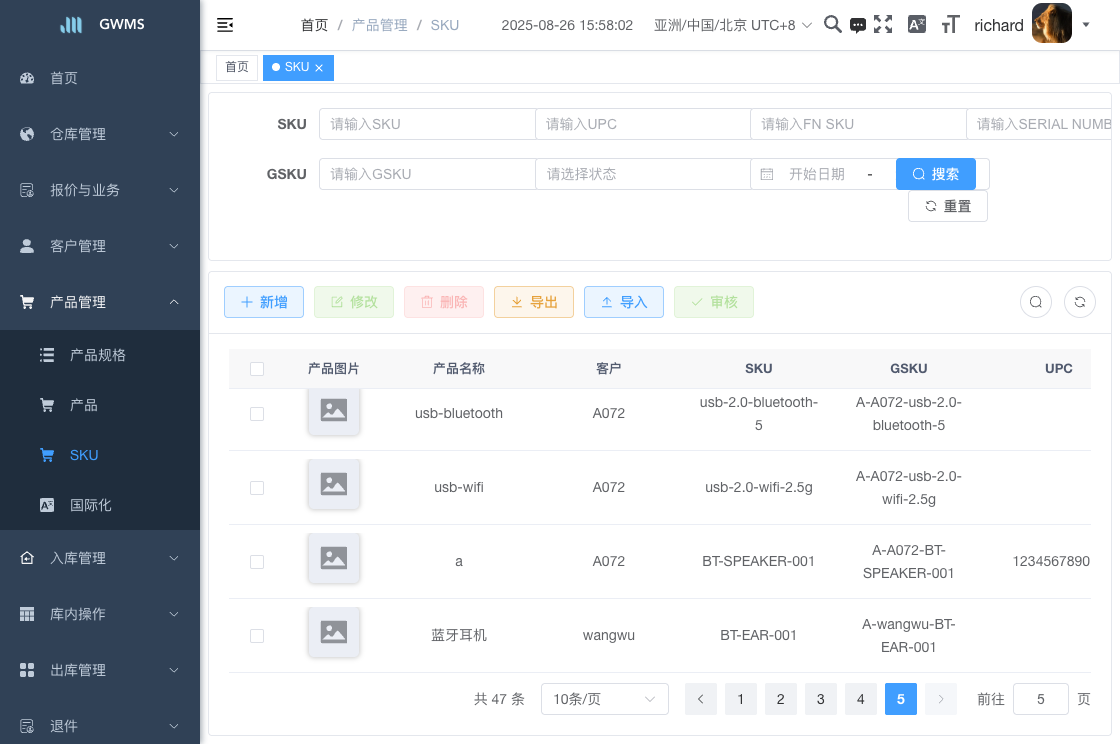The width and height of the screenshot is (1120, 744).
Task: Click the round refresh icon above table
Action: click(x=1080, y=302)
